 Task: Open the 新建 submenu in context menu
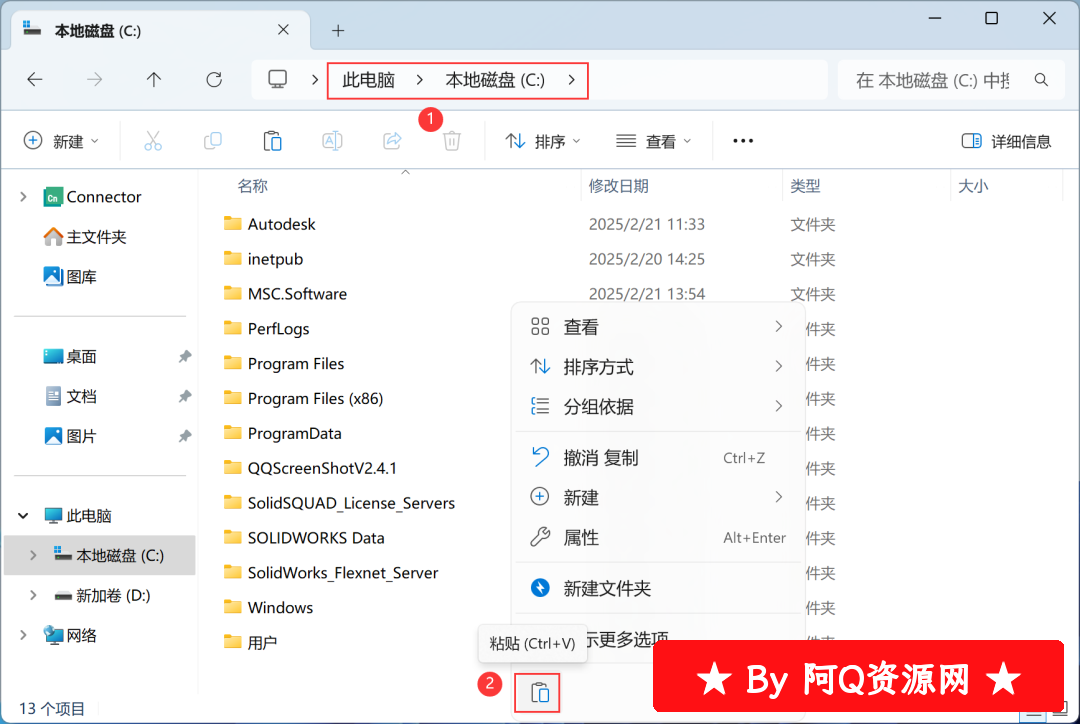(x=659, y=497)
